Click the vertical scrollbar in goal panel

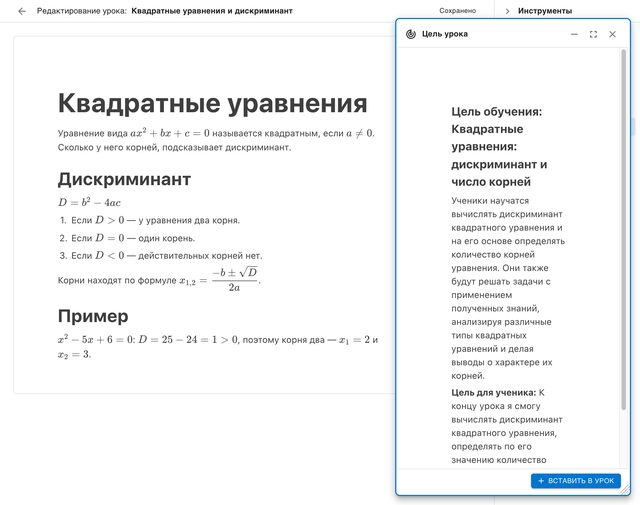point(623,229)
